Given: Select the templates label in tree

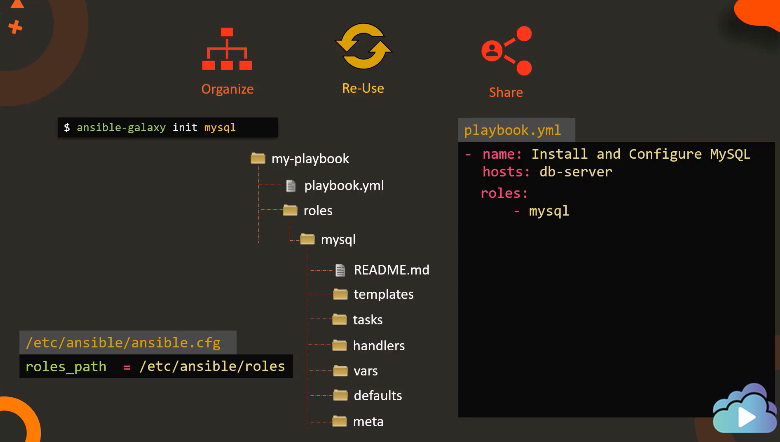Looking at the screenshot, I should pyautogui.click(x=384, y=295).
